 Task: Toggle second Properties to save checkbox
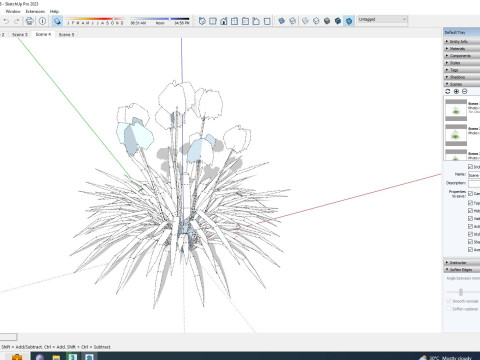click(470, 203)
